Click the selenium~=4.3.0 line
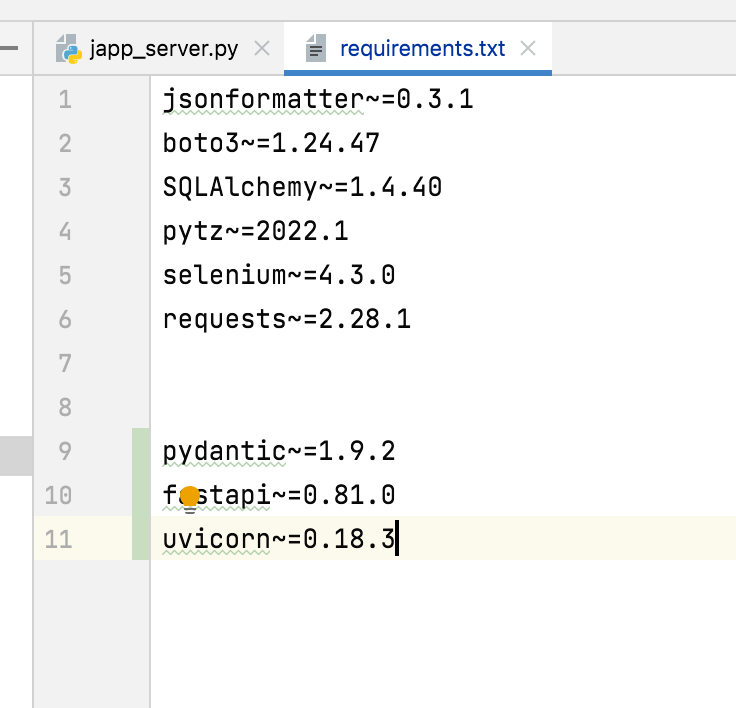The image size is (736, 708). [x=279, y=275]
